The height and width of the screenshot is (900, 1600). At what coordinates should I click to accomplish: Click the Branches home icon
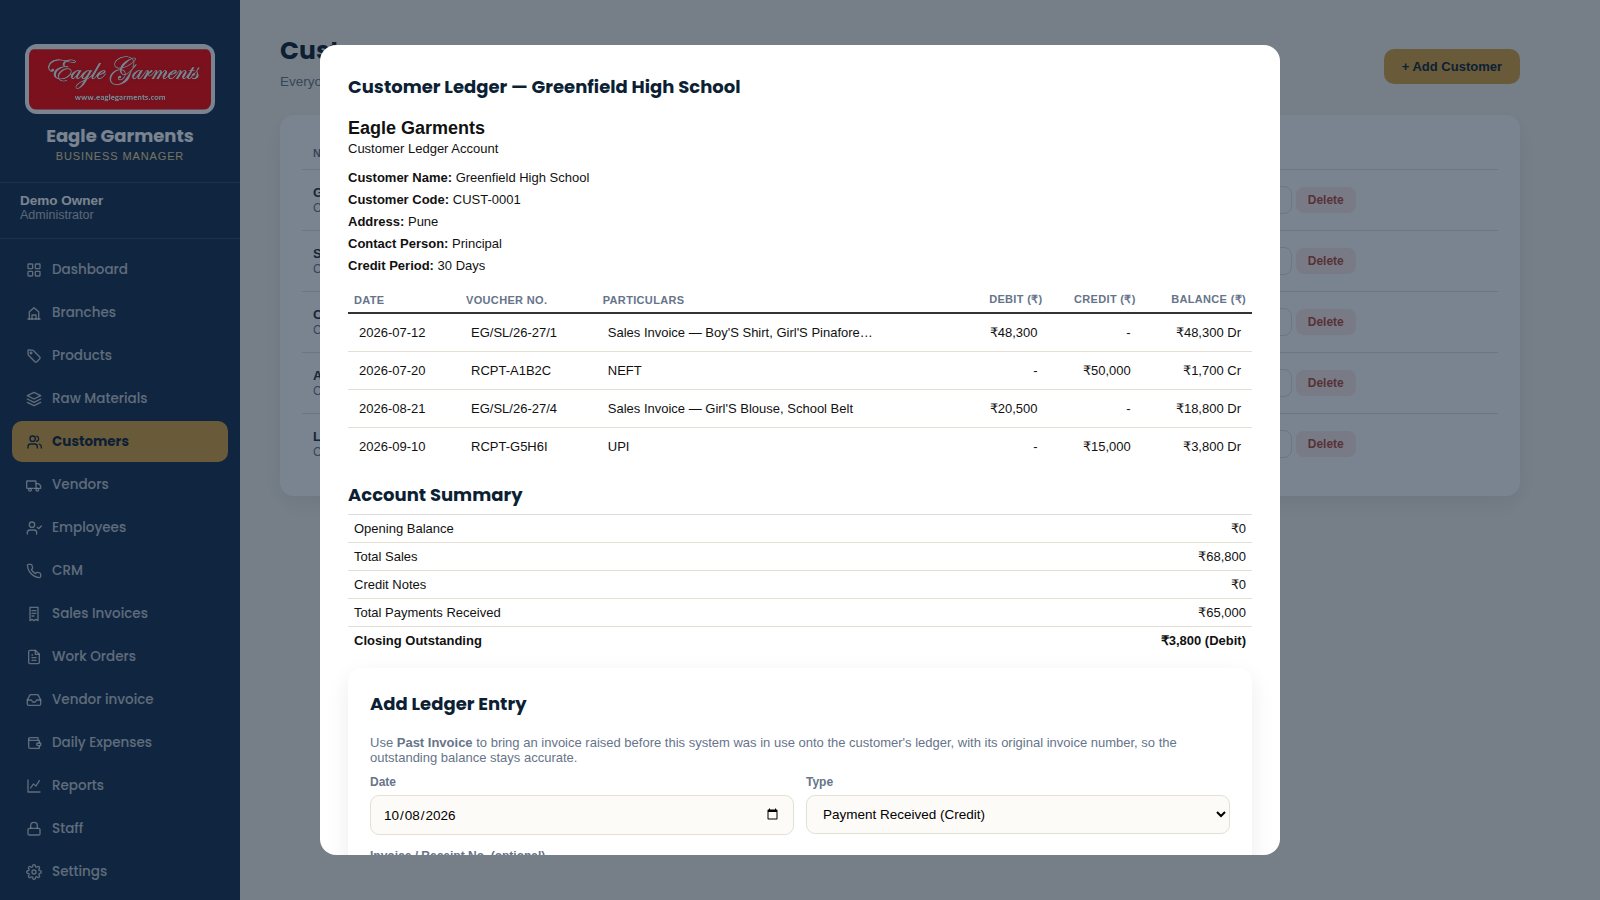[x=34, y=313]
